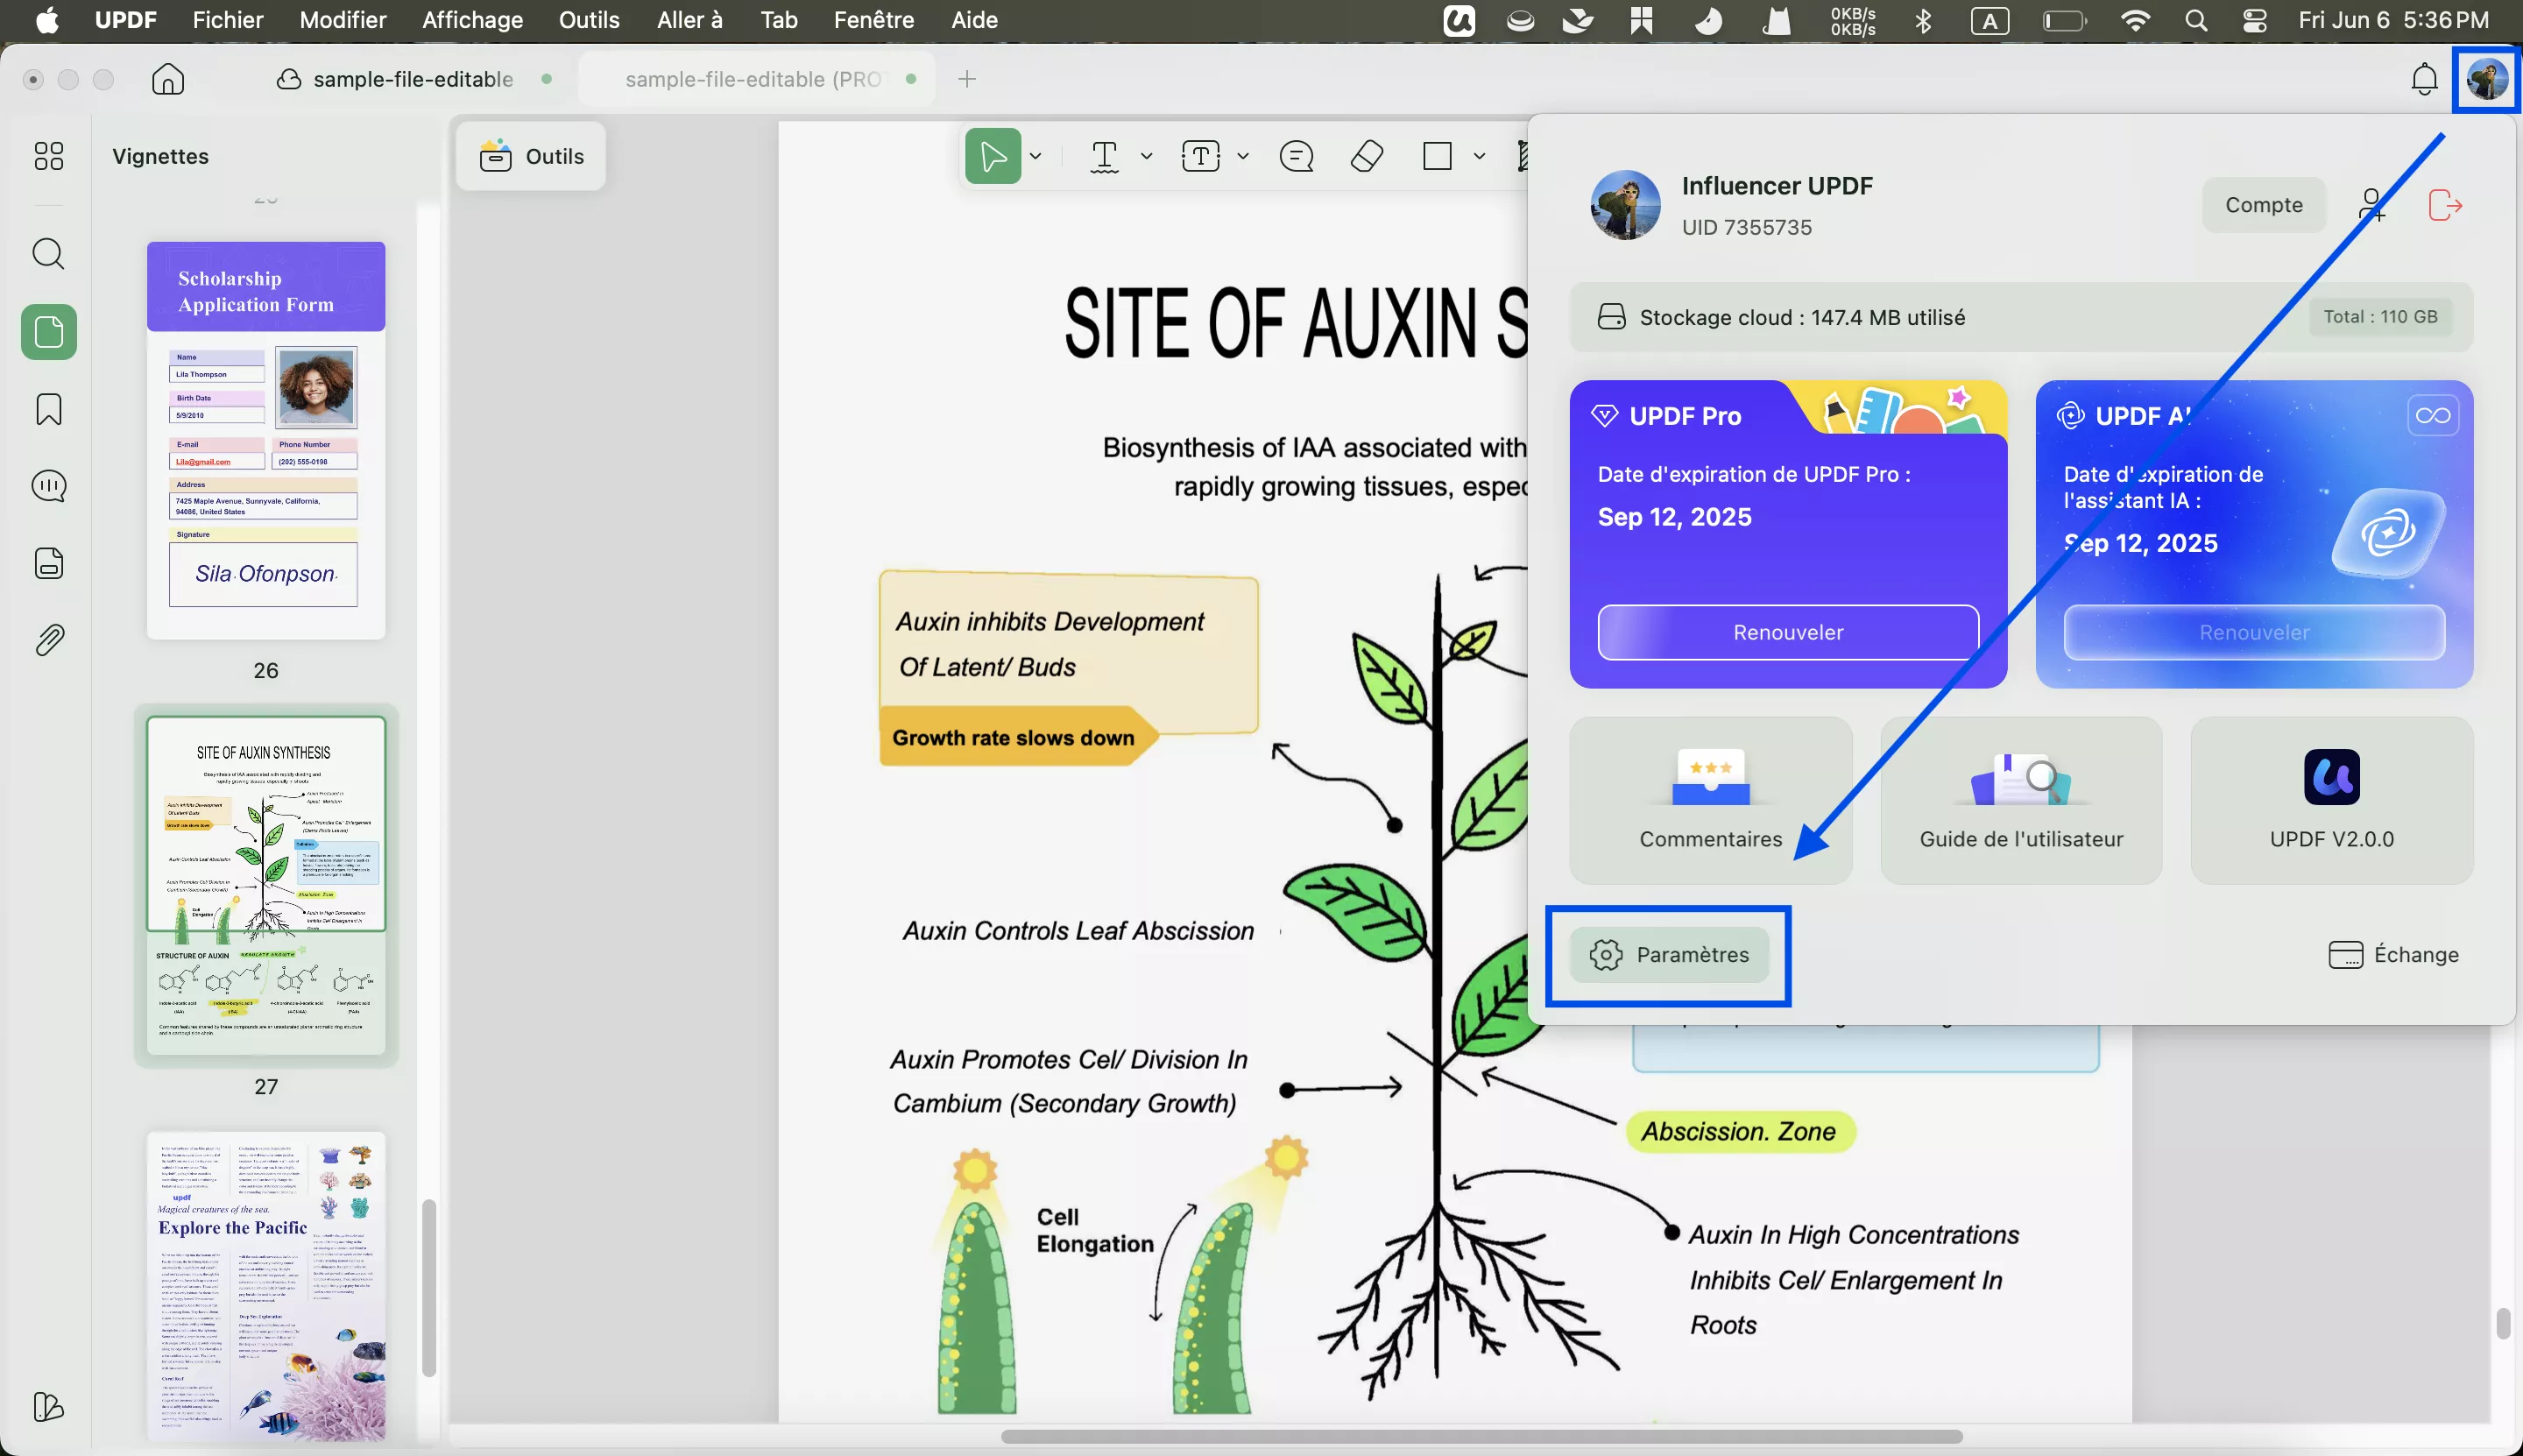This screenshot has width=2523, height=1456.
Task: Click the thumbnails panel vertical scrollbar
Action: 429,1287
